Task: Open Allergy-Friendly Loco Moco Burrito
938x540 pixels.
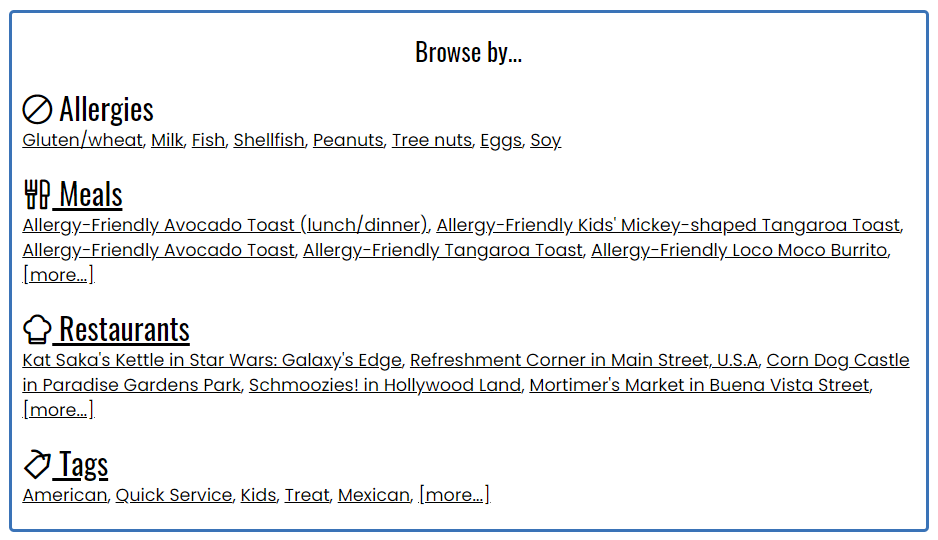Action: pos(739,250)
